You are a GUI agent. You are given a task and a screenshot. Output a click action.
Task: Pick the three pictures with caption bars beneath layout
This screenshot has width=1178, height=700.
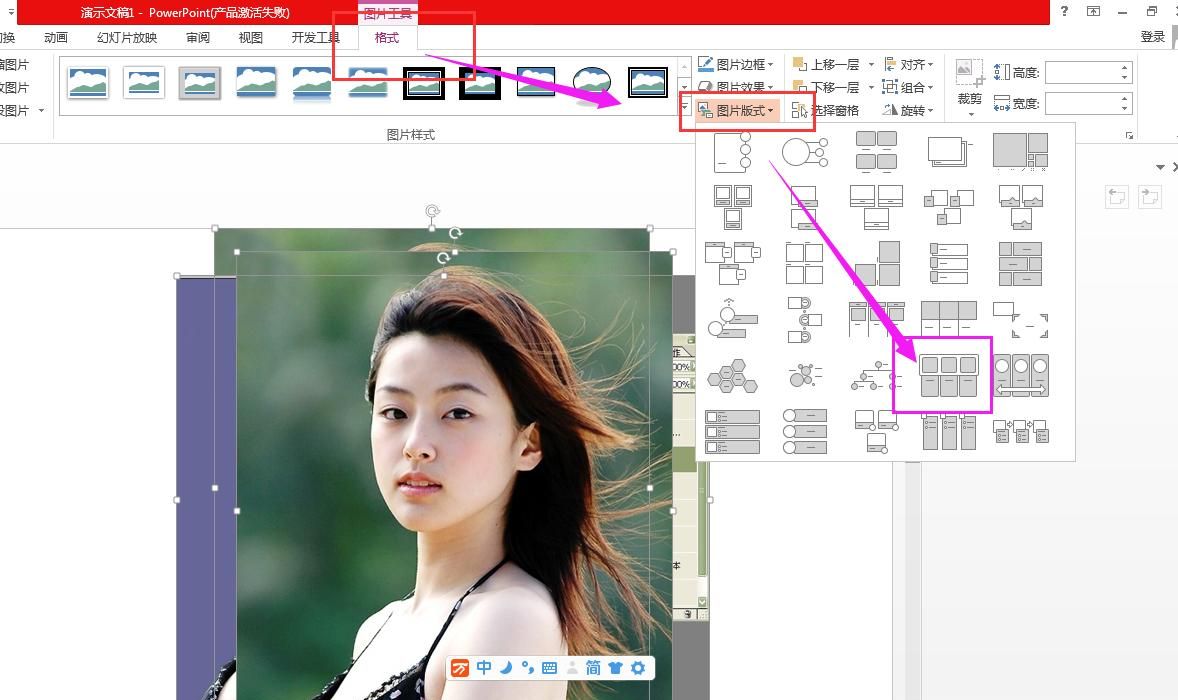(876, 207)
